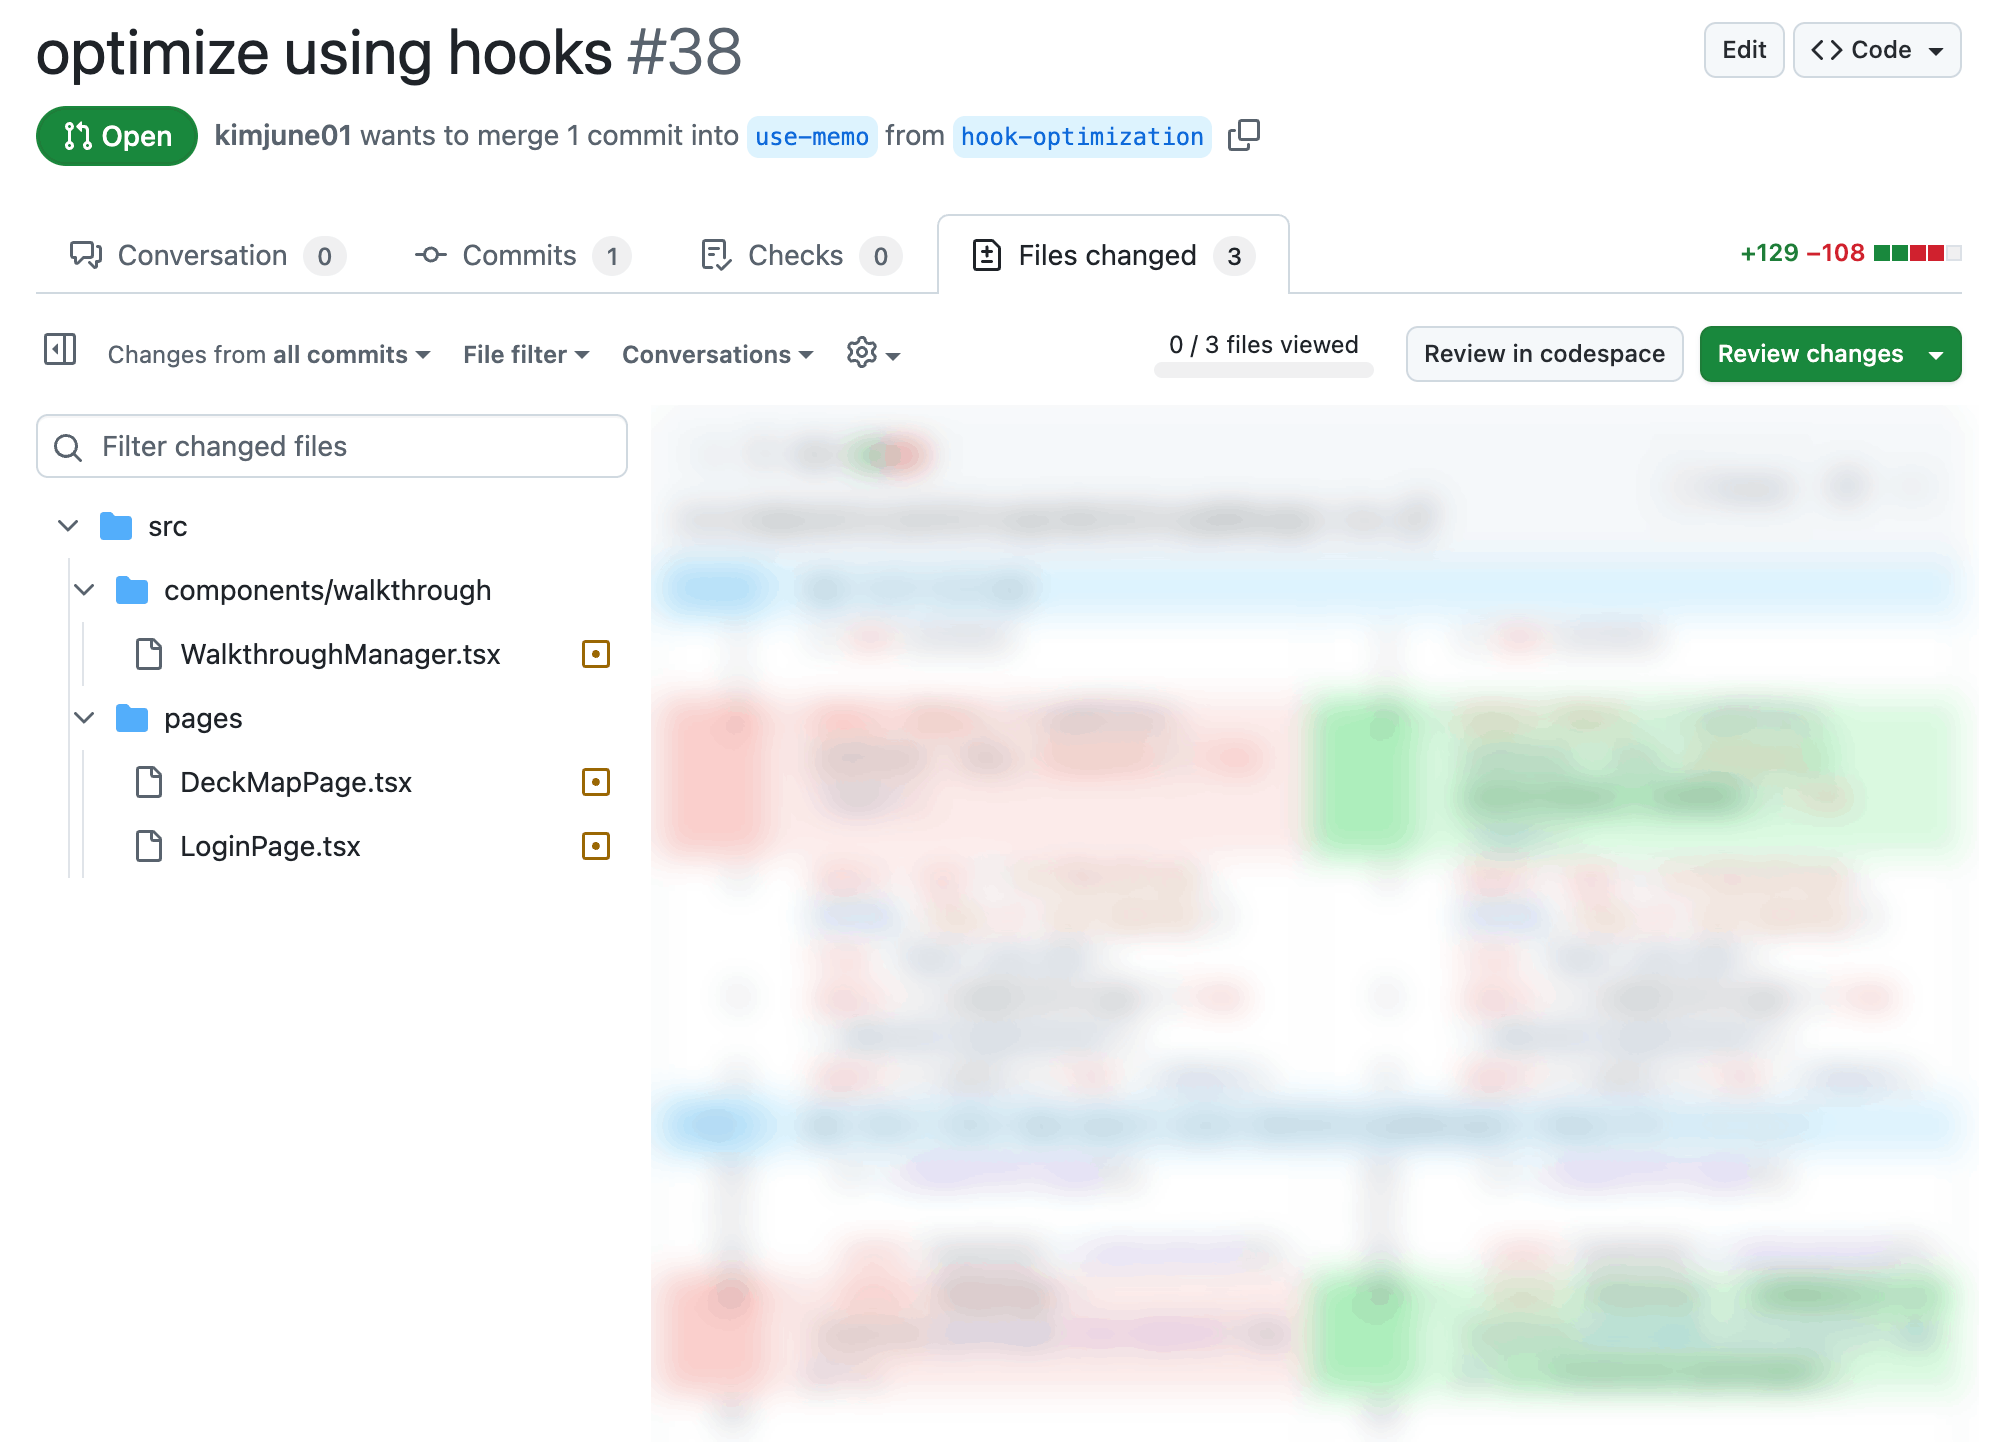This screenshot has width=1992, height=1442.
Task: Open the Conversations dropdown
Action: click(717, 354)
